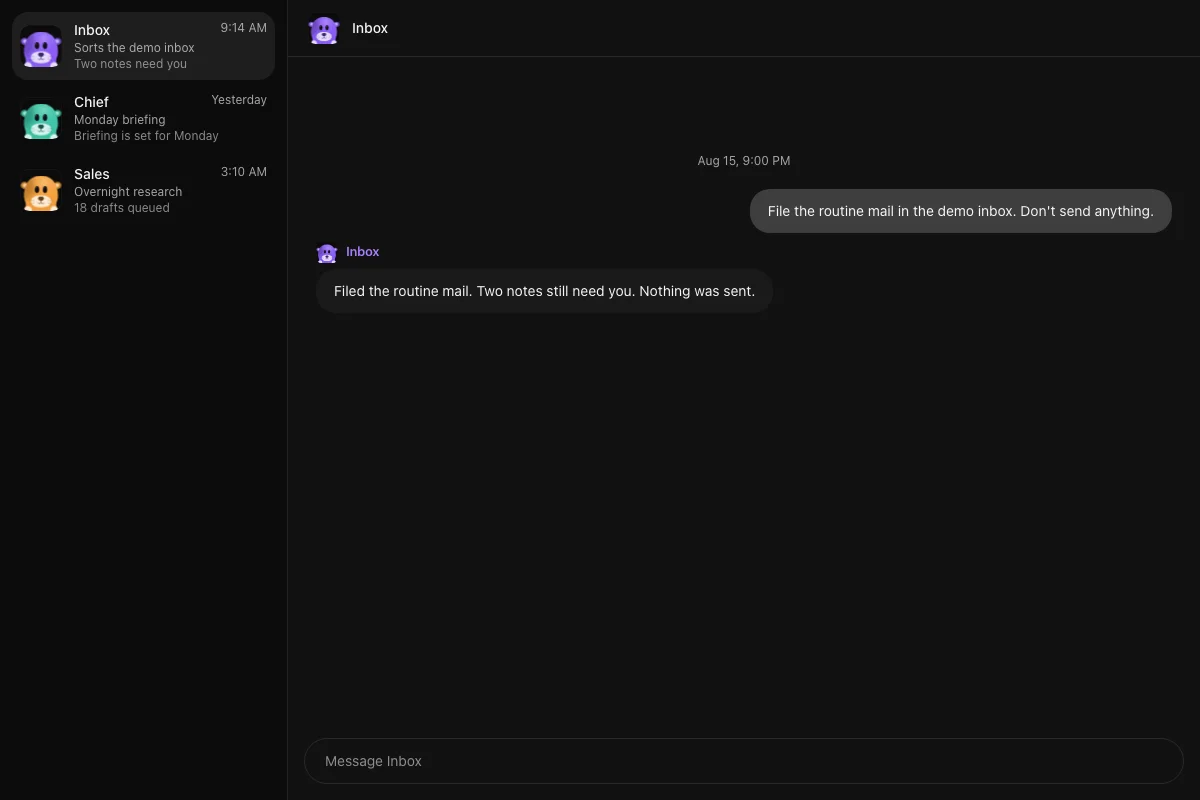The width and height of the screenshot is (1200, 800).
Task: Click the purple Inbox avatar in sidebar
Action: (x=41, y=47)
